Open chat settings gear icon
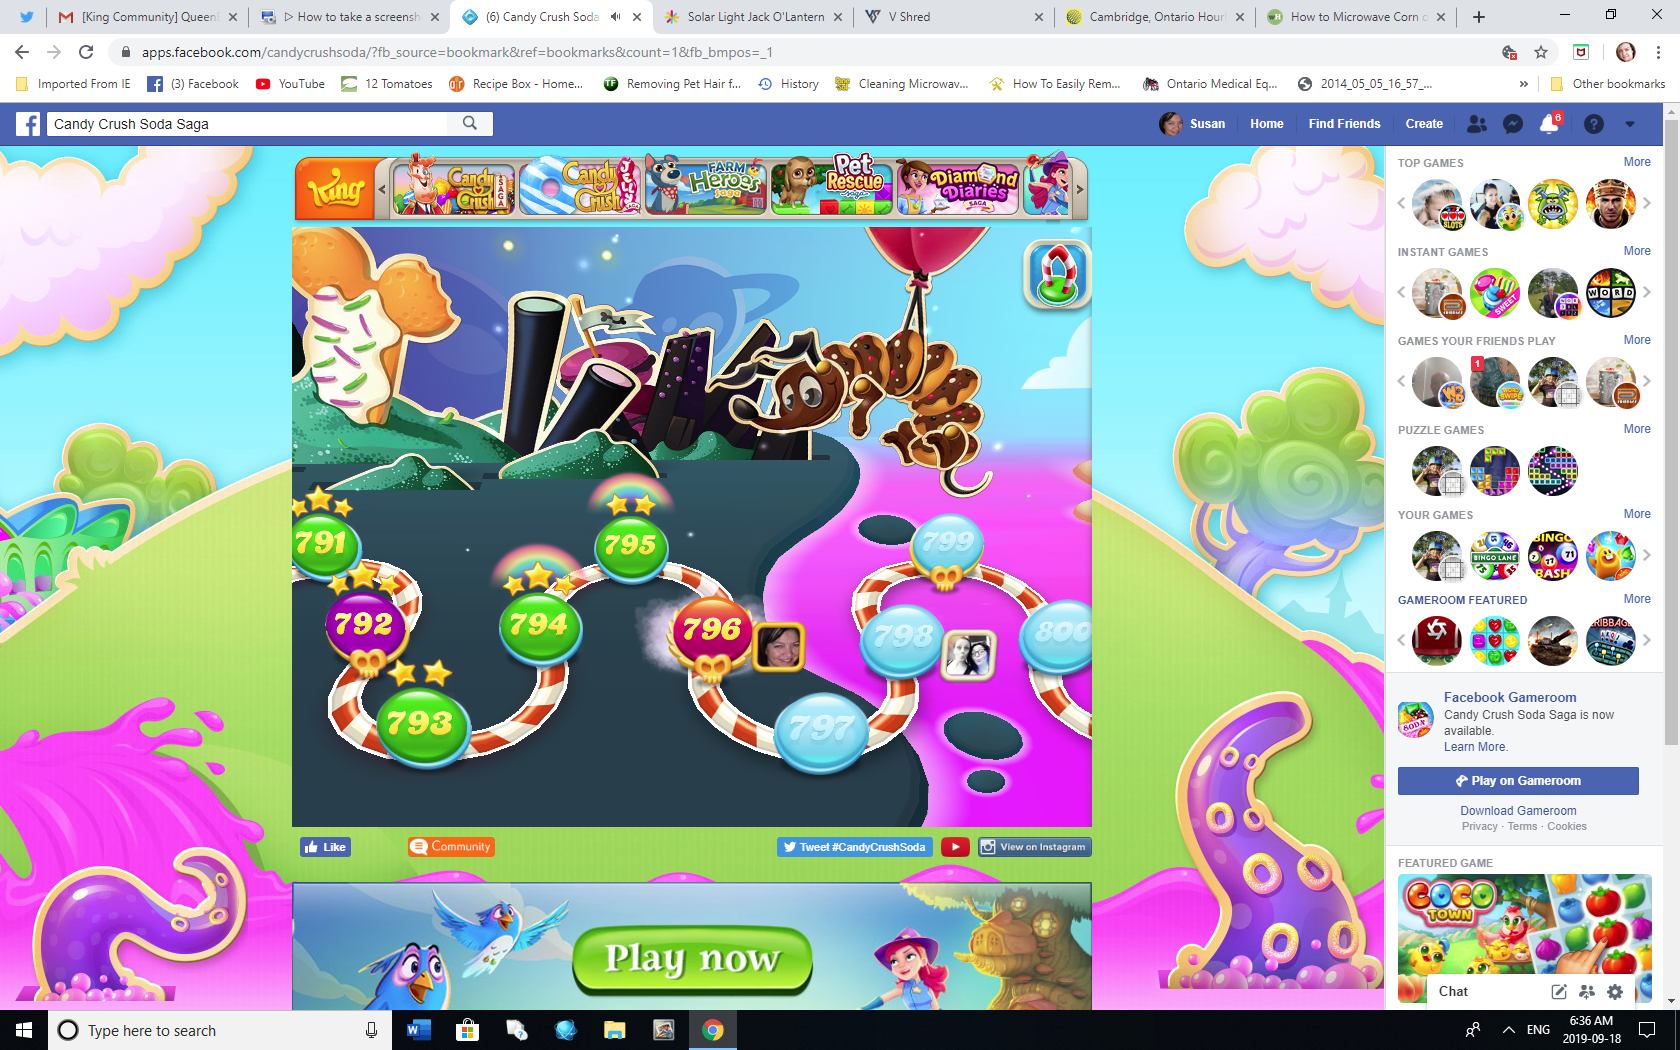This screenshot has width=1680, height=1050. coord(1615,992)
